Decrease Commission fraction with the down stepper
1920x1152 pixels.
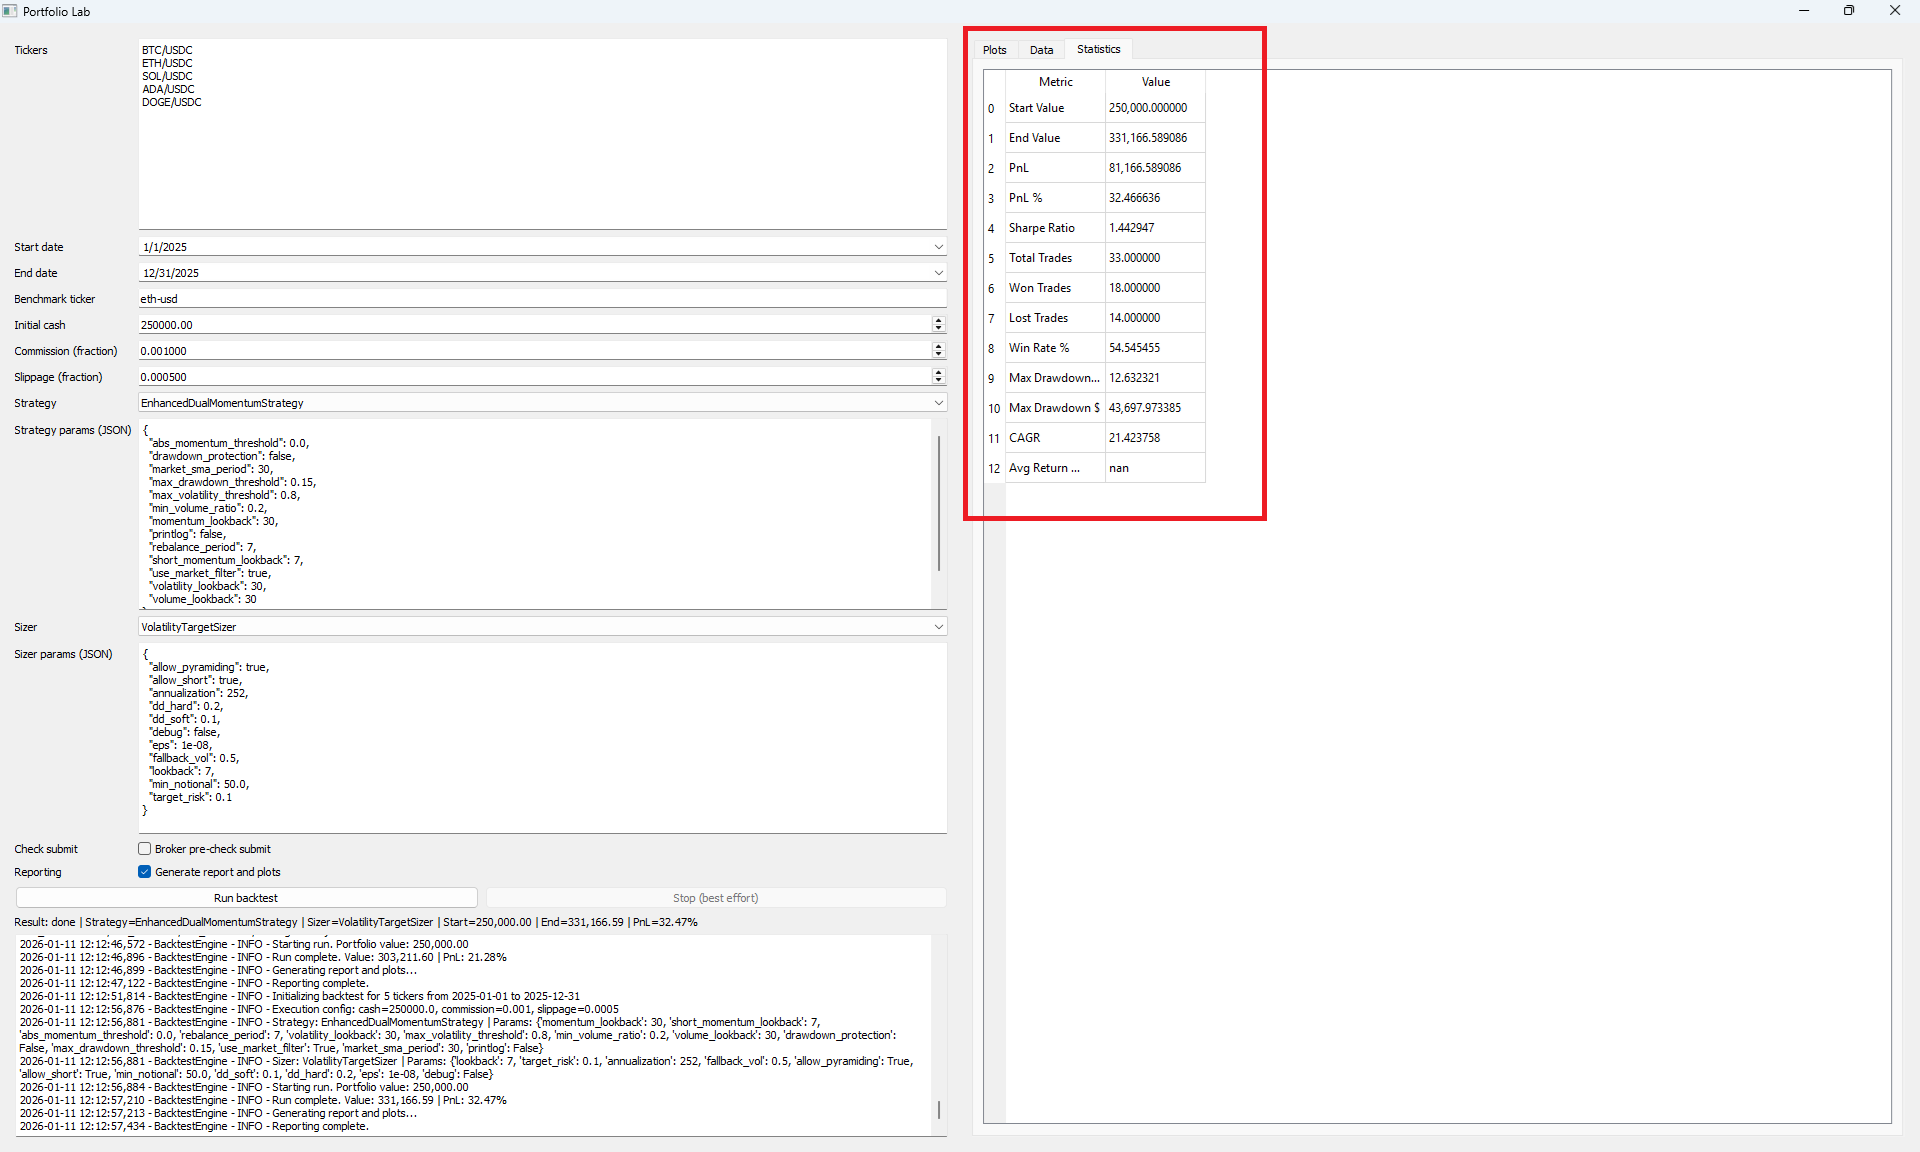tap(938, 354)
